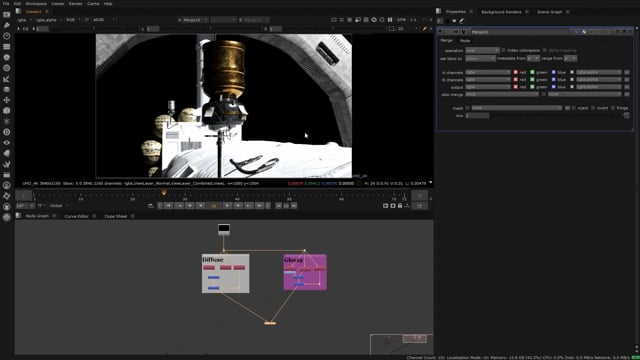This screenshot has width=640, height=360.
Task: Open the A channels layer dropdown
Action: click(x=488, y=72)
